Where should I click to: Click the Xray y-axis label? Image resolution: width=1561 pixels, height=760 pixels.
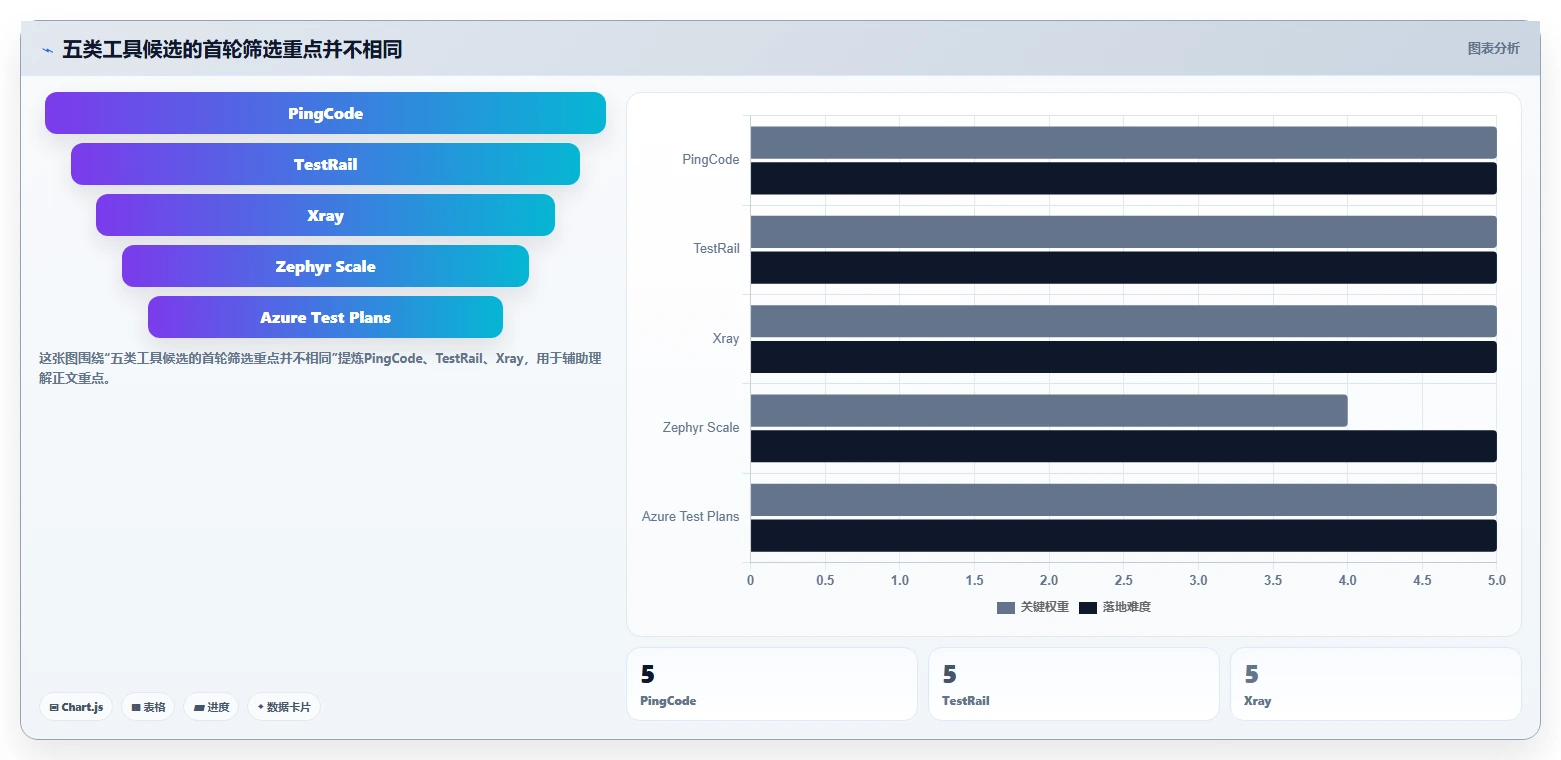[x=726, y=339]
